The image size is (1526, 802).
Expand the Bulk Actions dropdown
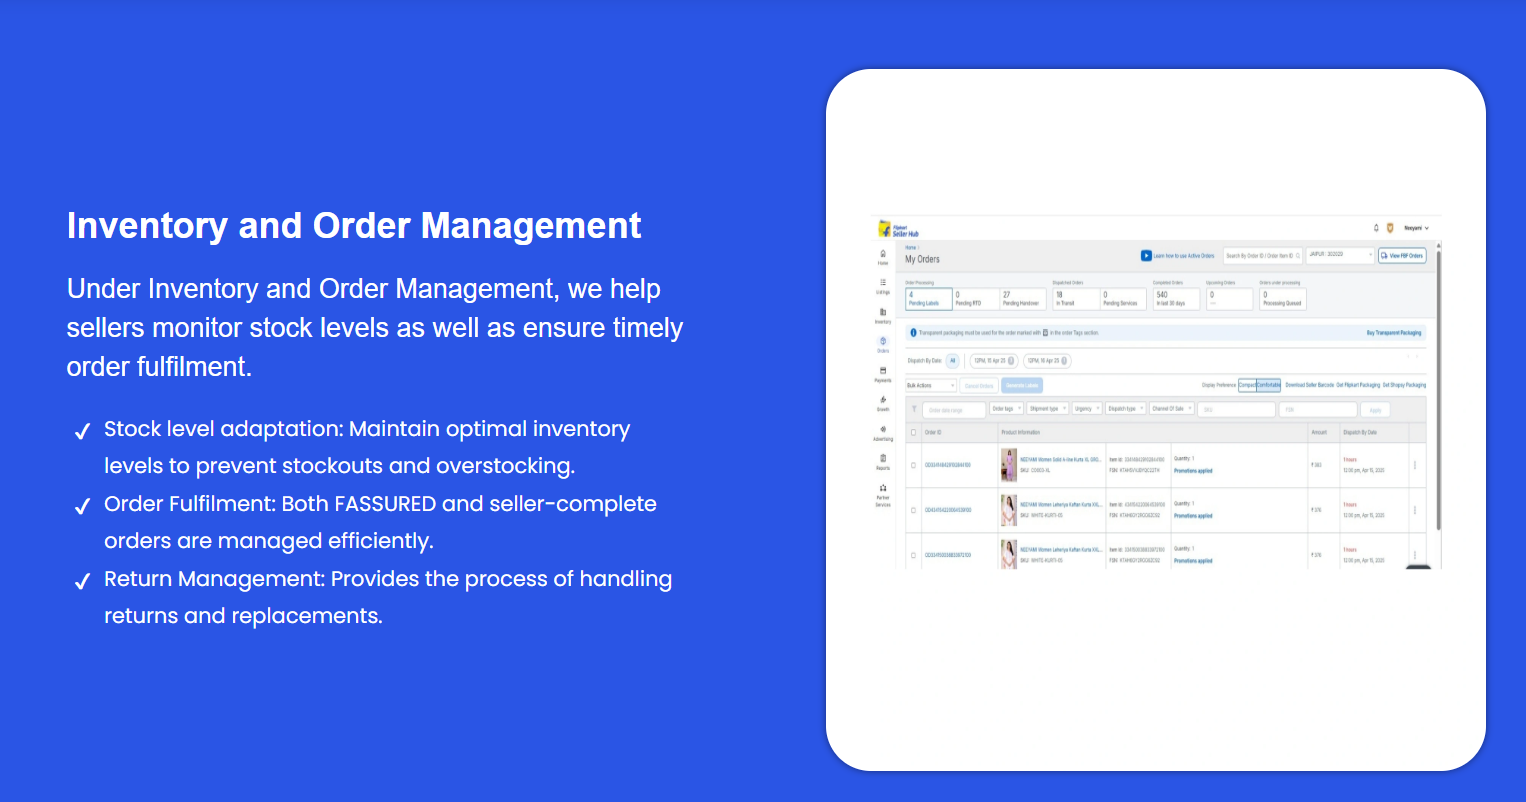pos(931,385)
